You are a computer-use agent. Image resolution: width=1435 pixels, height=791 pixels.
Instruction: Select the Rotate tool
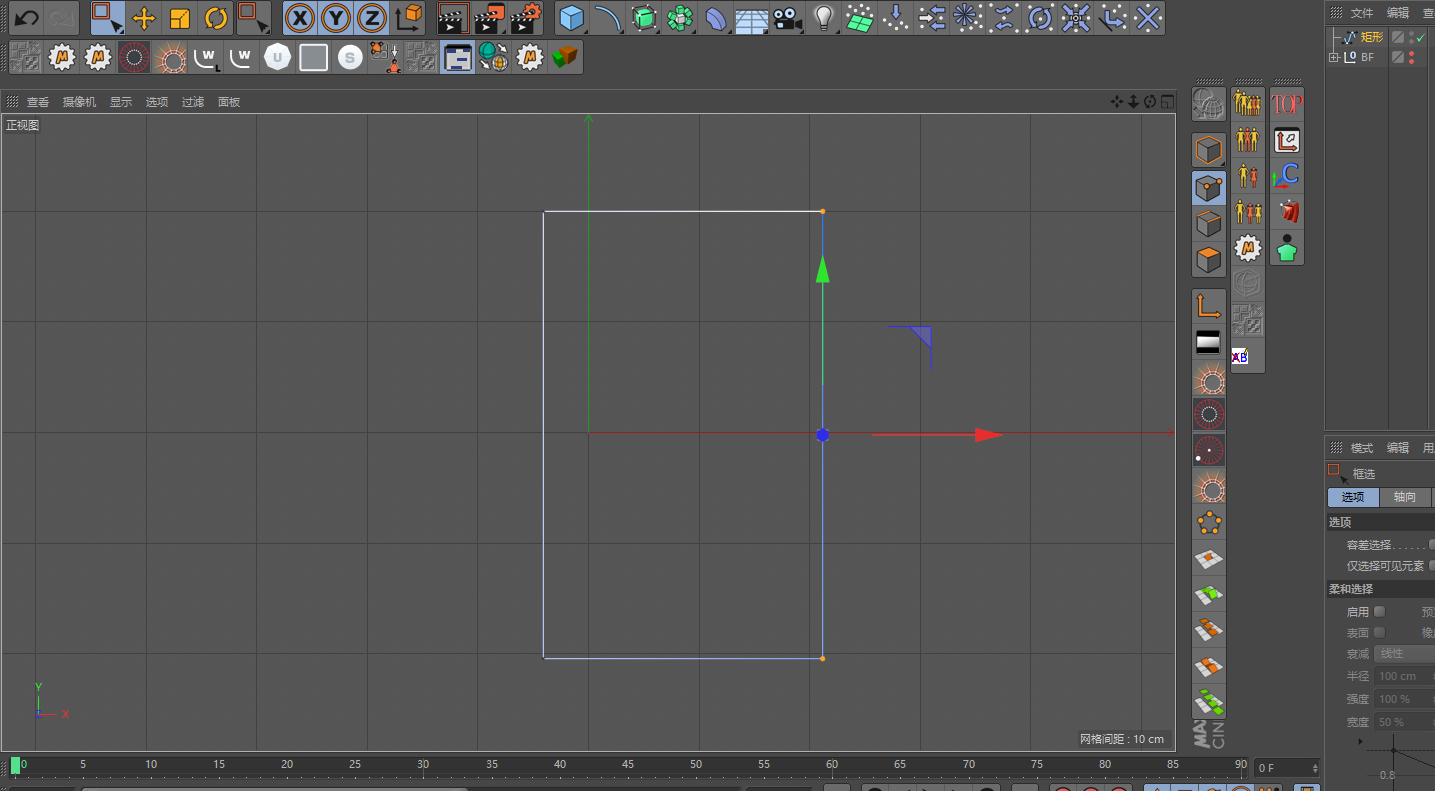click(216, 18)
